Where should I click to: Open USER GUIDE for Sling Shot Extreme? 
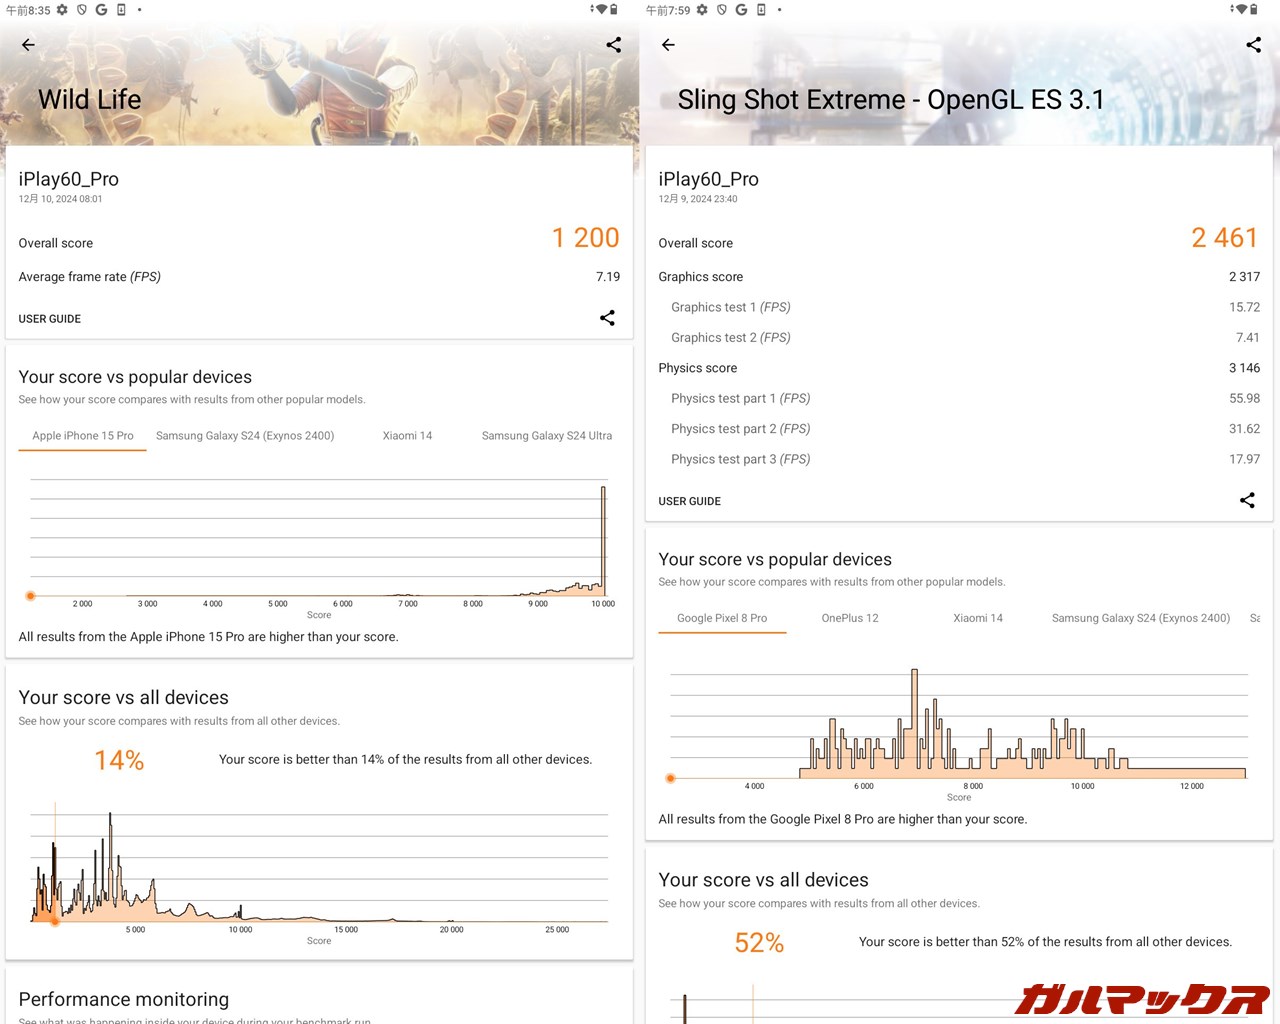tap(689, 501)
